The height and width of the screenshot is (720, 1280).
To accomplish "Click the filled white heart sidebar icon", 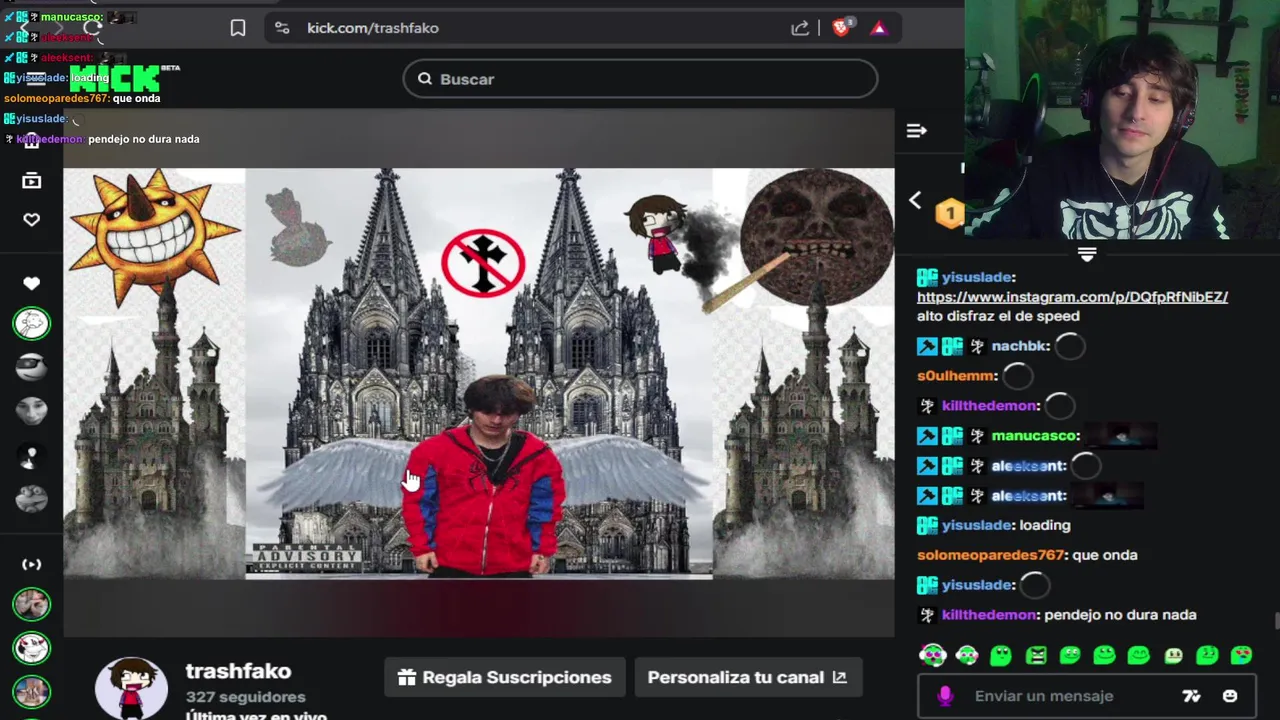I will (x=31, y=284).
